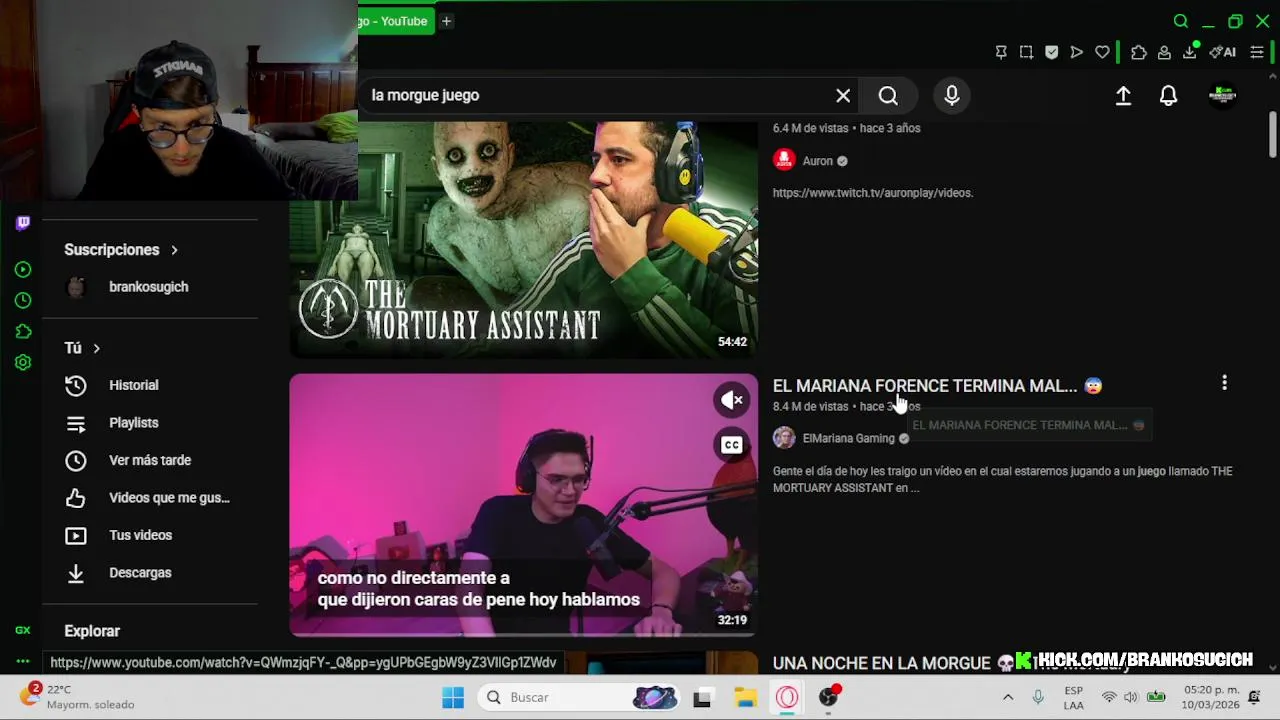Click the page vertical scrollbar thumb
The width and height of the screenshot is (1280, 720).
click(x=1272, y=134)
